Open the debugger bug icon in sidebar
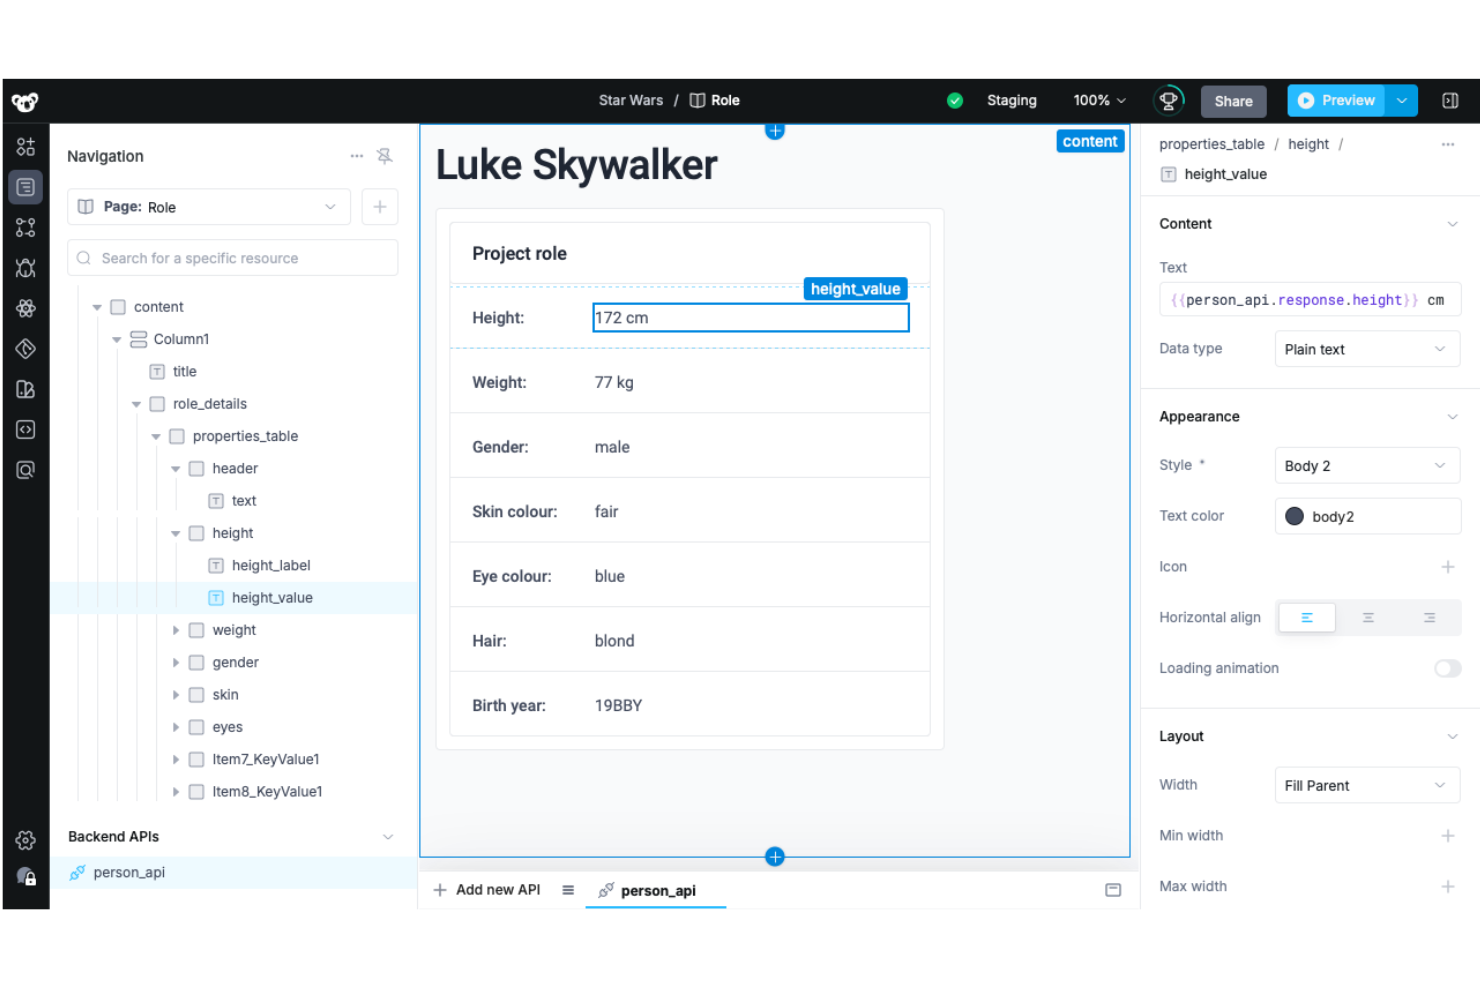This screenshot has height=987, width=1480. point(26,268)
